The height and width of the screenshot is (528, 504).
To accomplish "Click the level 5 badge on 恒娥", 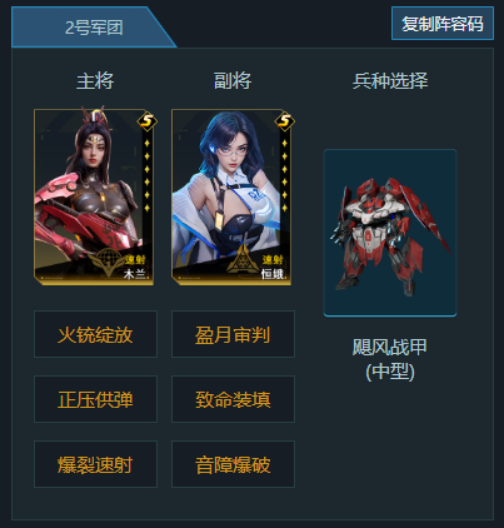I will point(285,121).
